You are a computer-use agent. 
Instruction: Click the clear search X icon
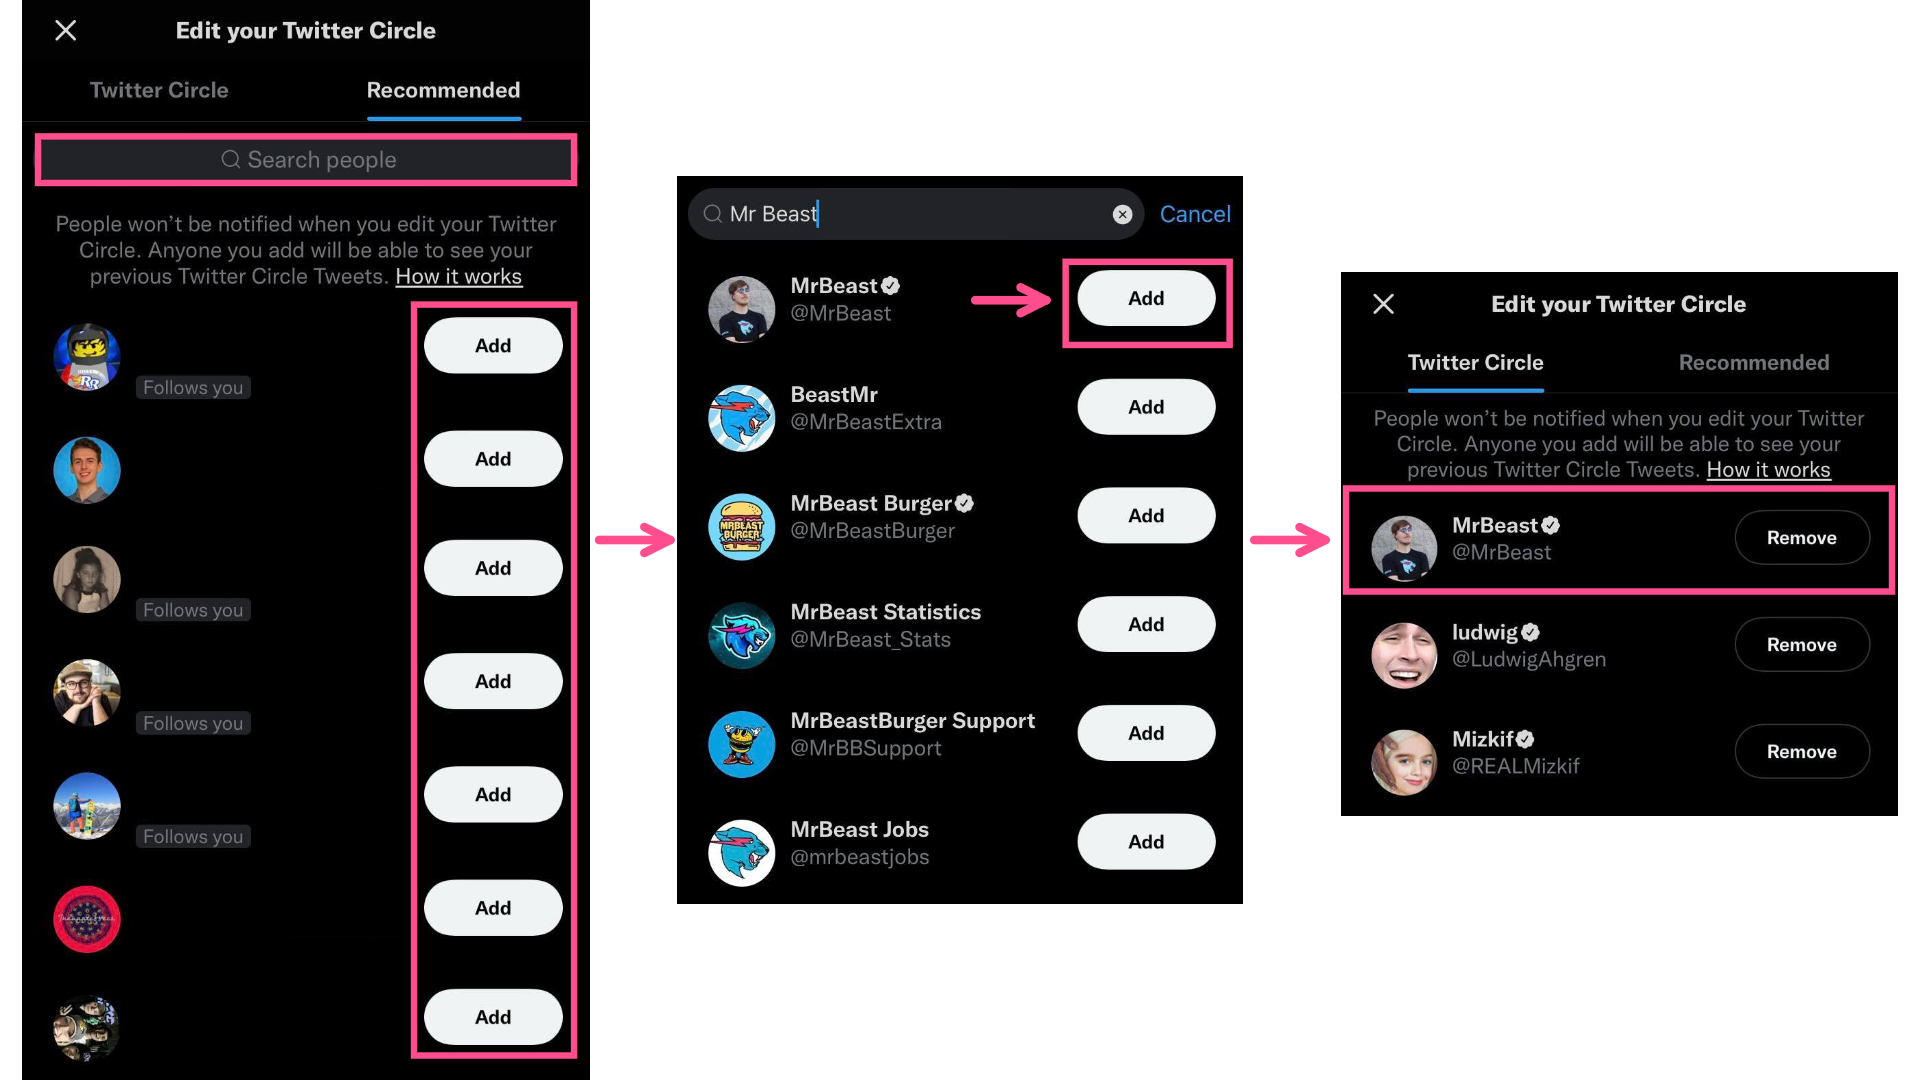pos(1120,214)
